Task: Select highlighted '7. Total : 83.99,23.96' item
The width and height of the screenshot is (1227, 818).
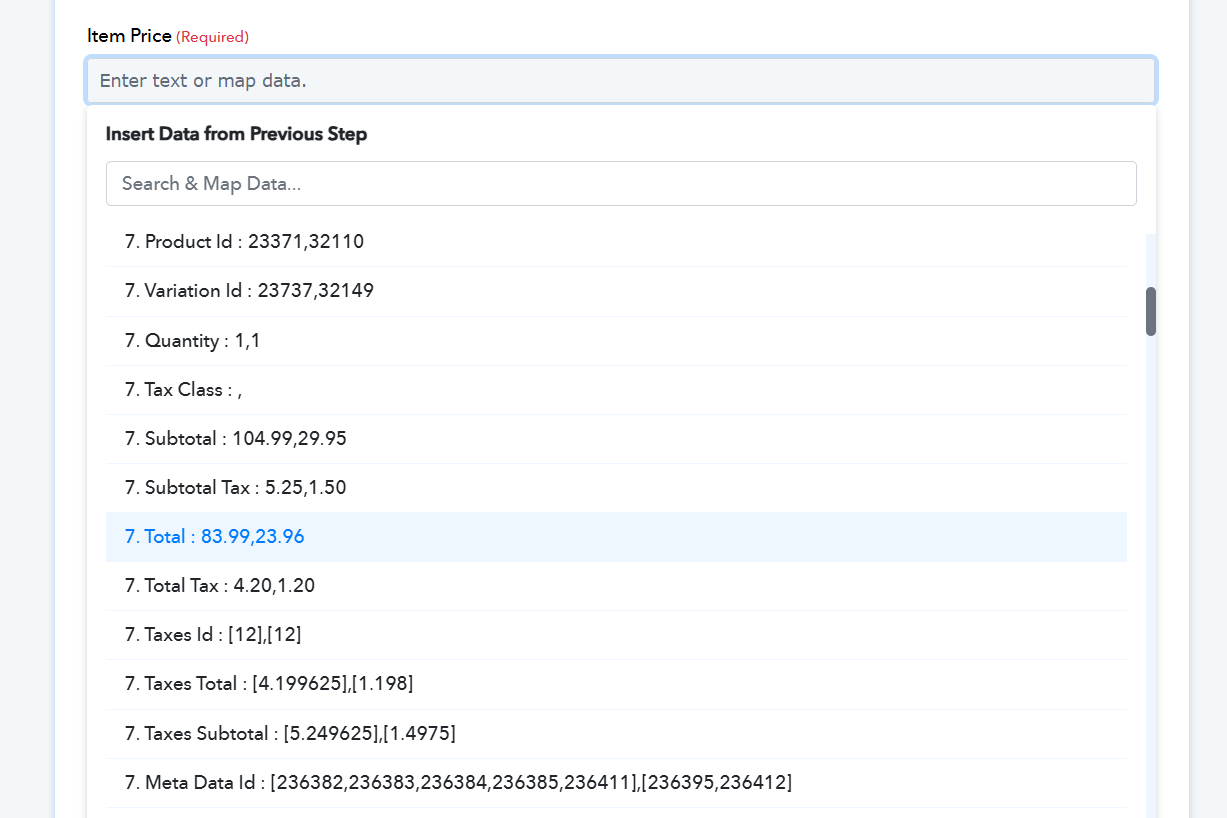Action: 616,537
